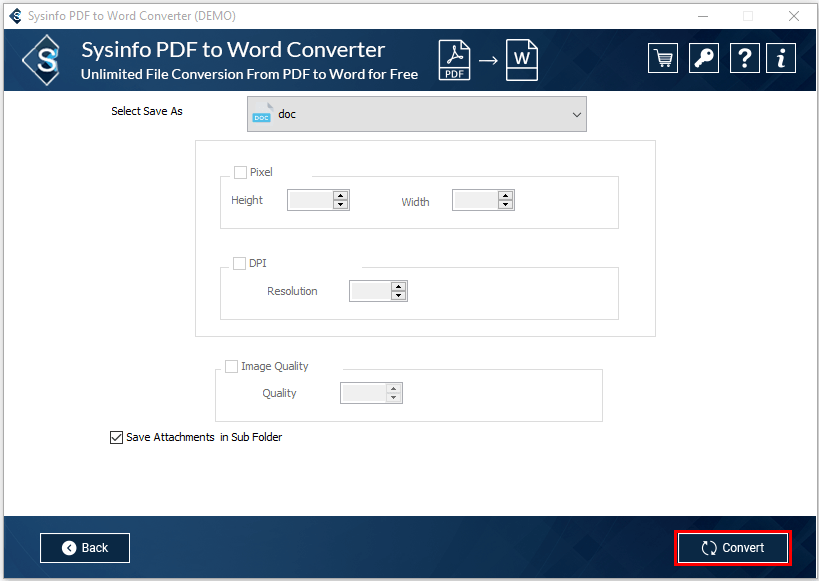This screenshot has width=819, height=581.
Task: Open the key activation icon
Action: click(704, 58)
